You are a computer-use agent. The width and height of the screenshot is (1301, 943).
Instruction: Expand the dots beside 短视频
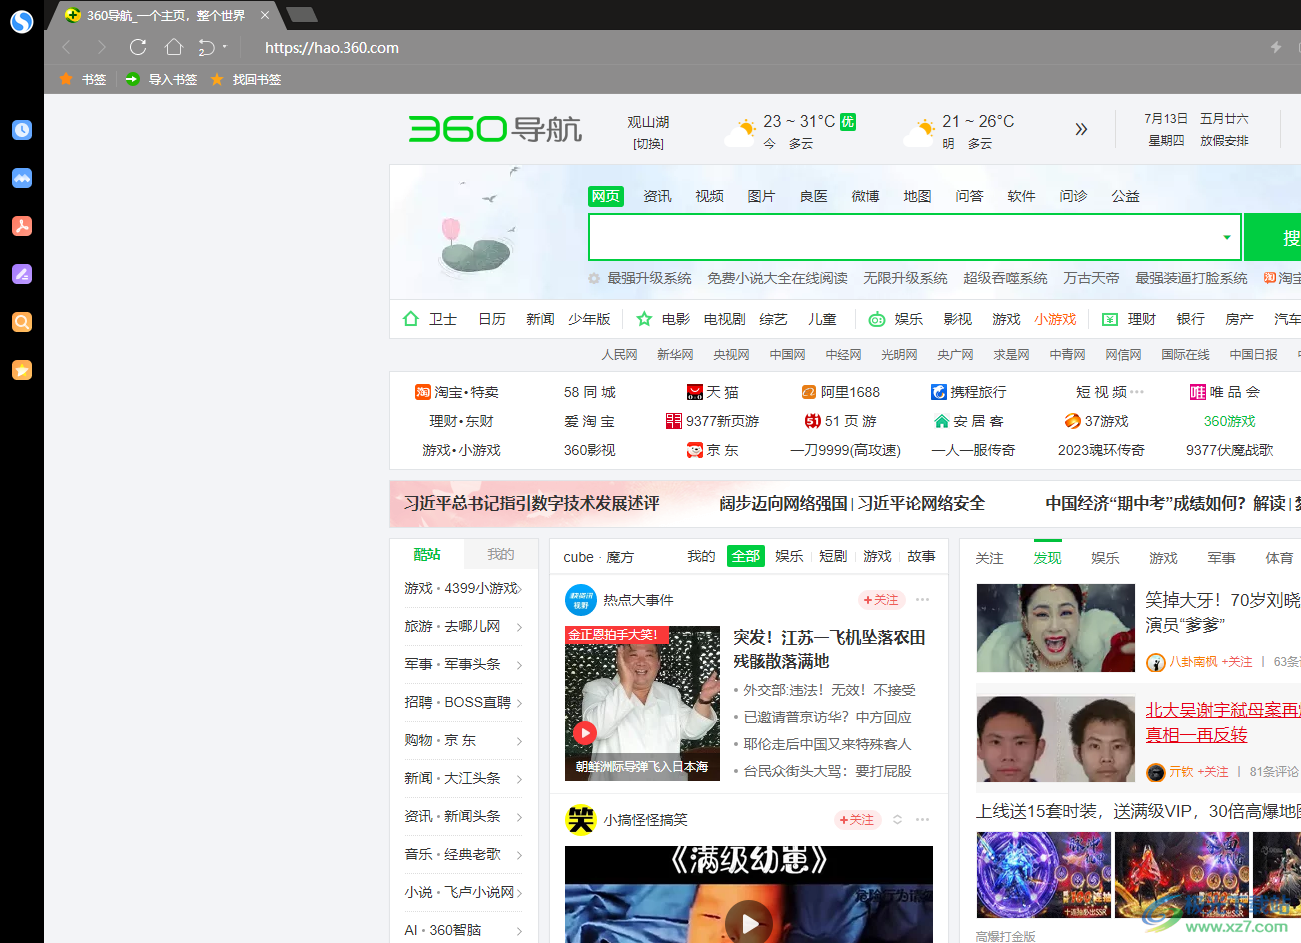click(x=1137, y=392)
